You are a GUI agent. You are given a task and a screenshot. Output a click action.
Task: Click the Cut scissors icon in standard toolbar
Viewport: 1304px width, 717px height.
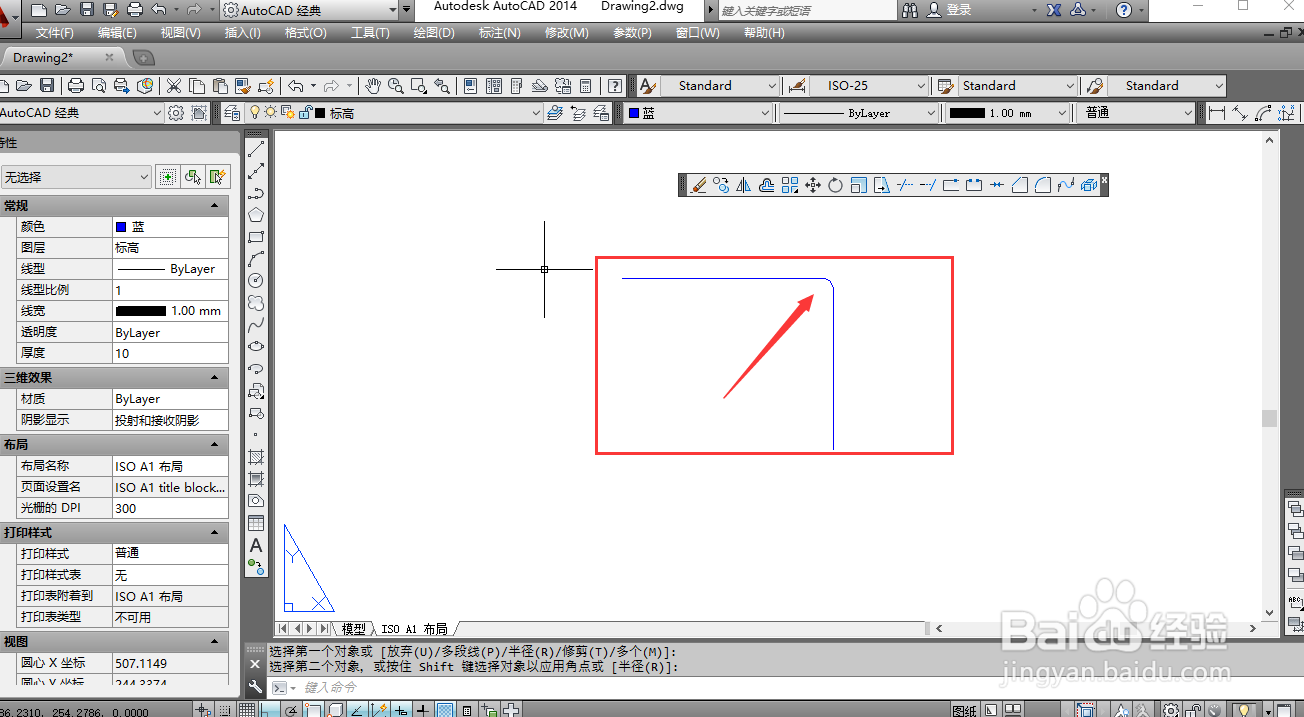[173, 86]
